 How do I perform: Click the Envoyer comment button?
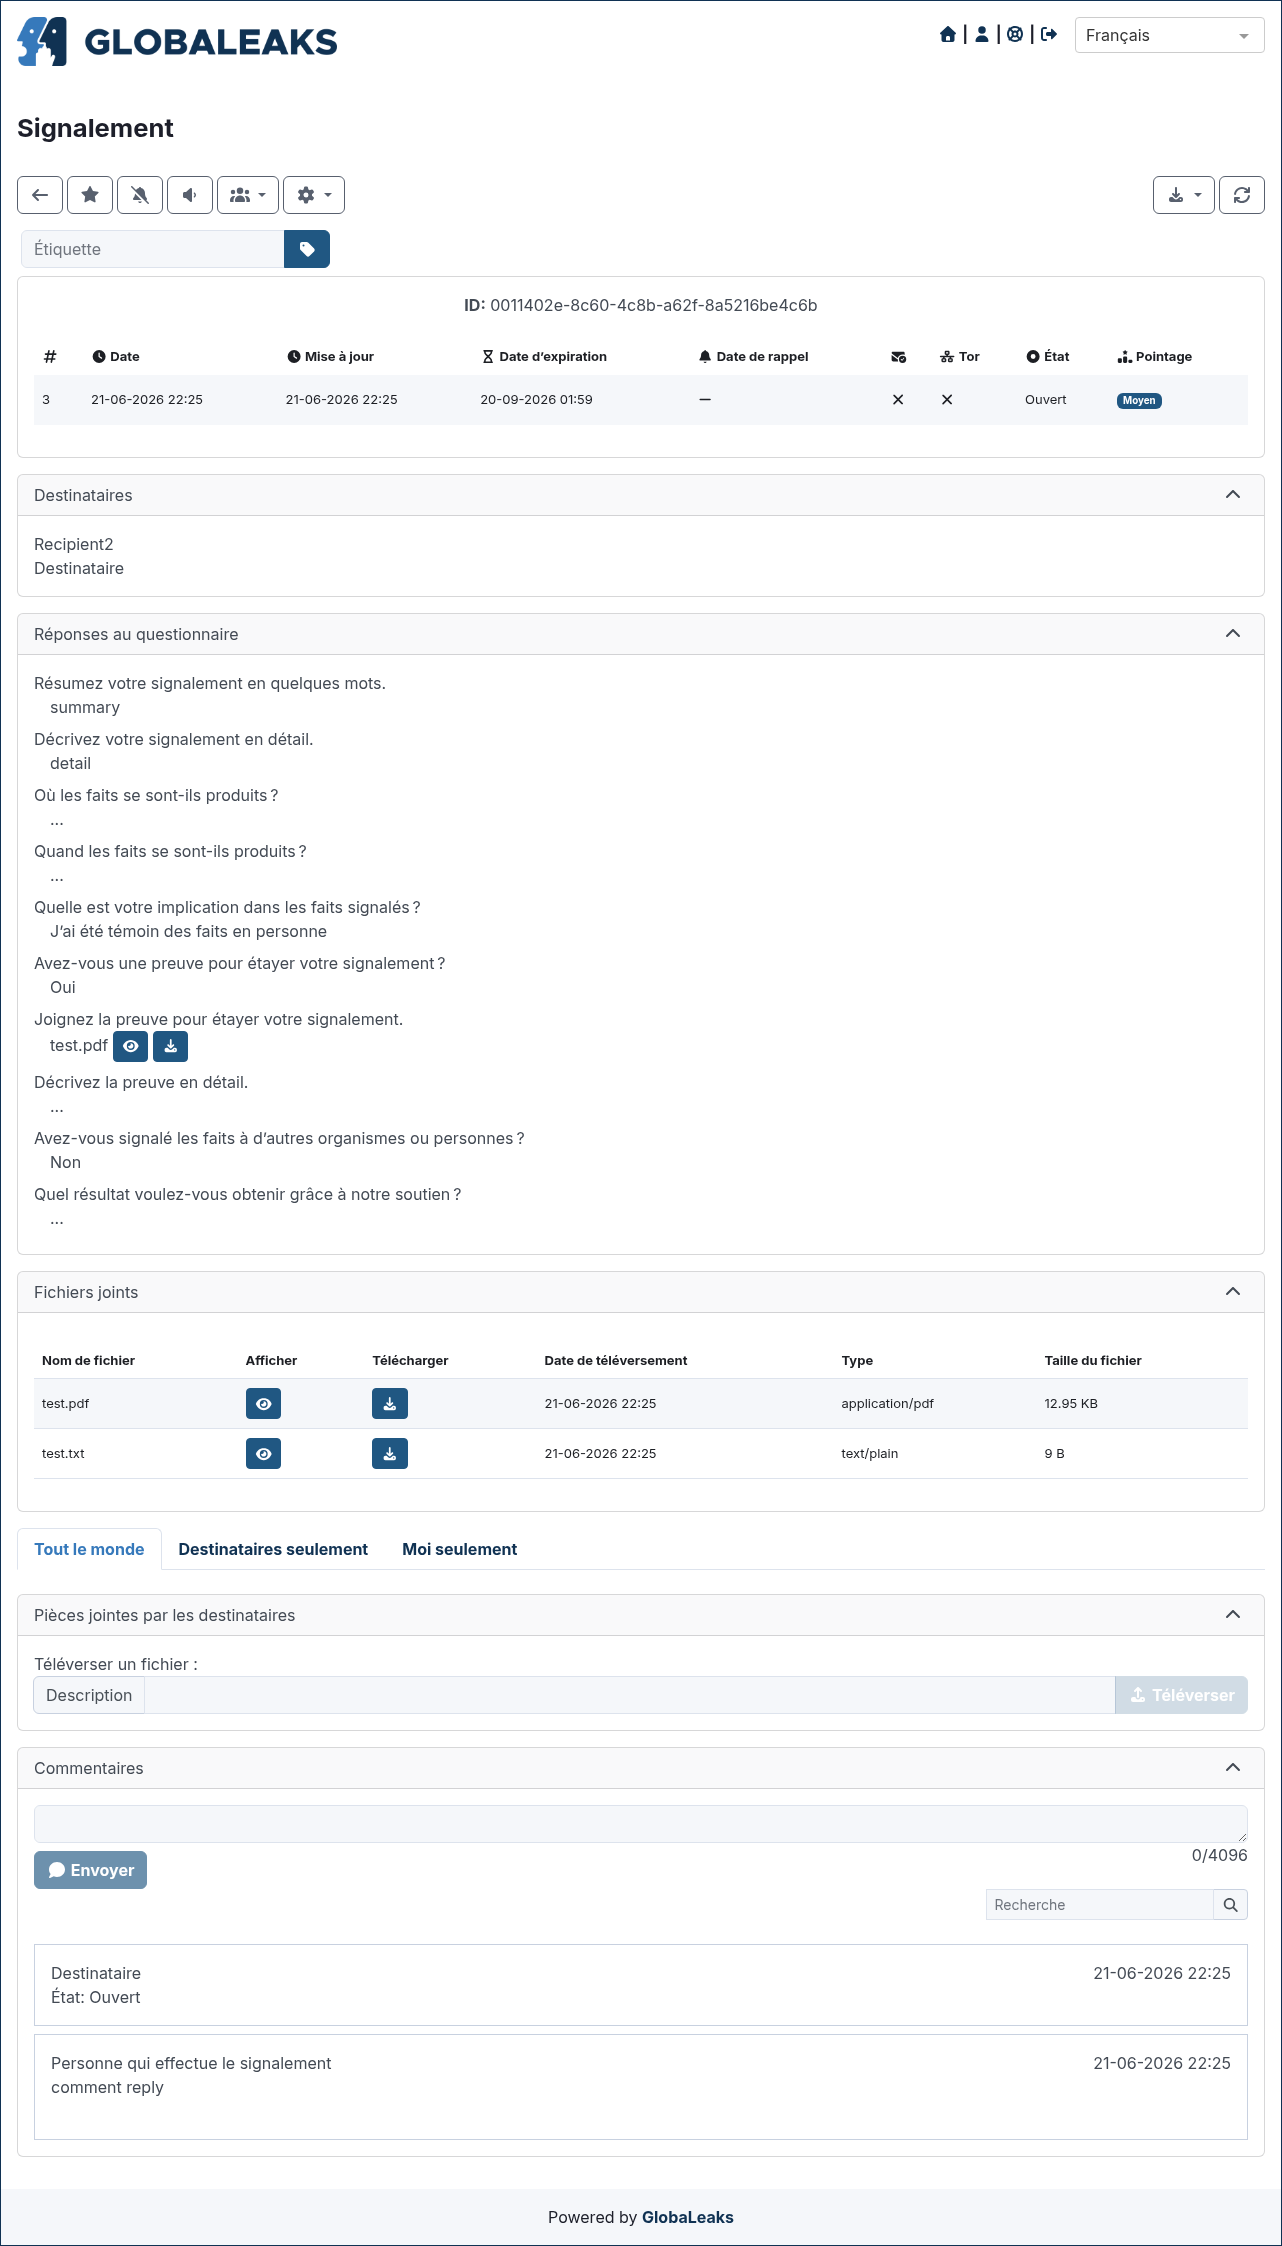coord(90,1870)
